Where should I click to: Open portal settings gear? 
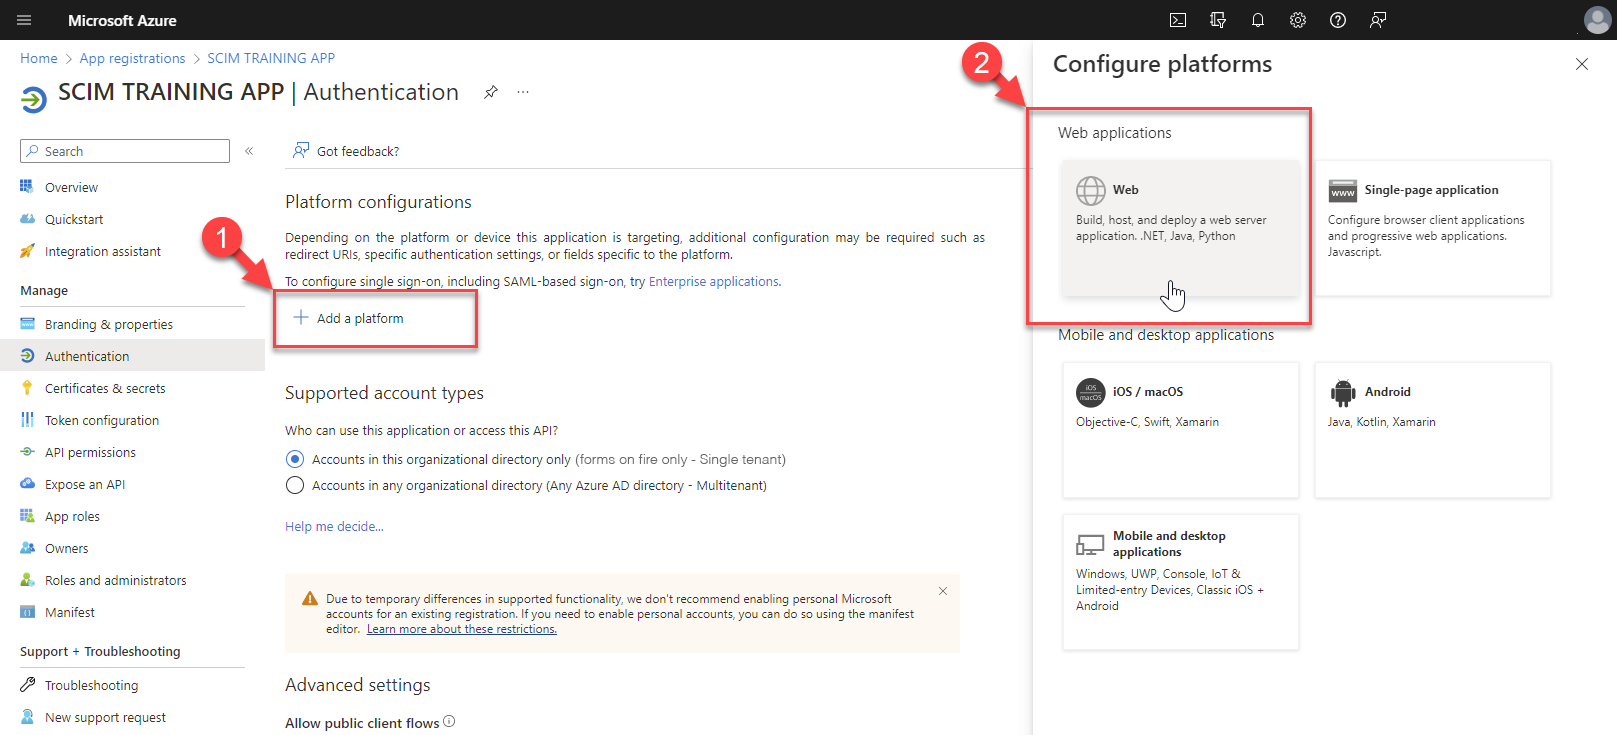point(1298,20)
